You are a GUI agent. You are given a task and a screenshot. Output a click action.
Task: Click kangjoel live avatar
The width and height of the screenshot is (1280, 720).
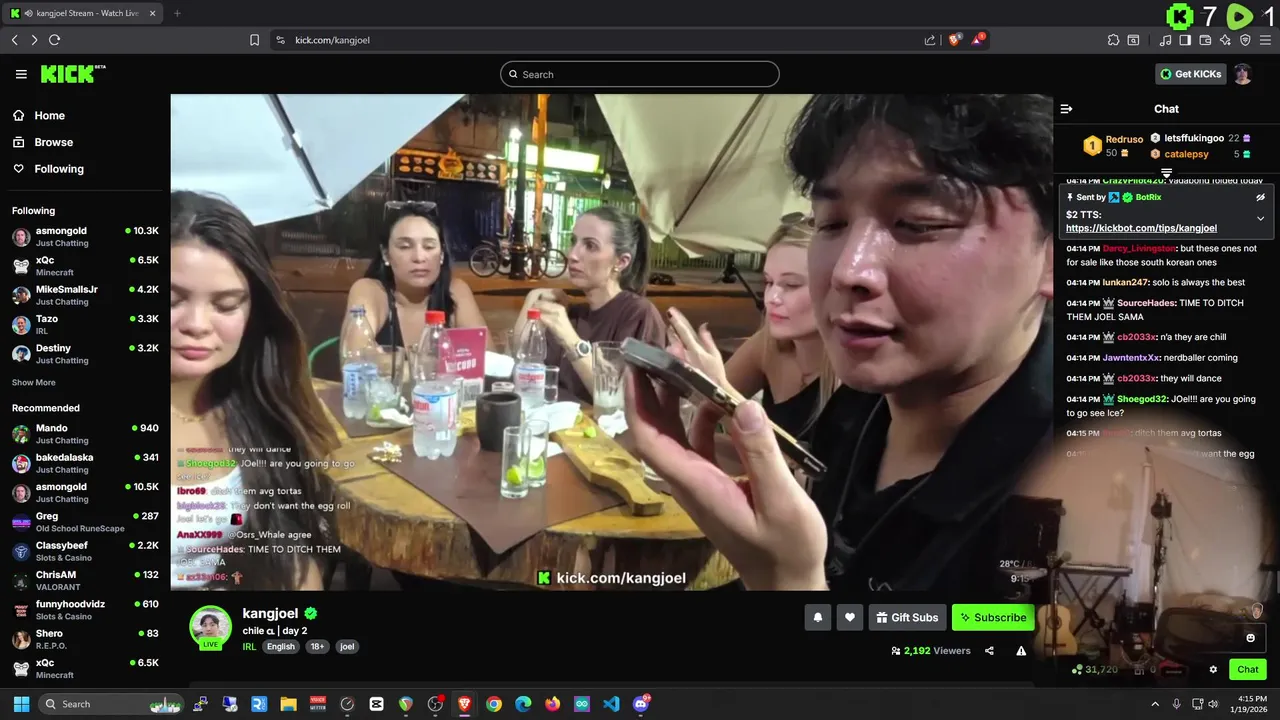(211, 627)
